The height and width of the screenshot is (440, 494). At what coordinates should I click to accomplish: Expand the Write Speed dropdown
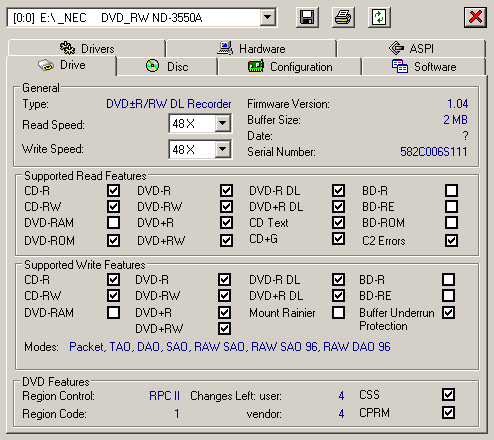(222, 149)
